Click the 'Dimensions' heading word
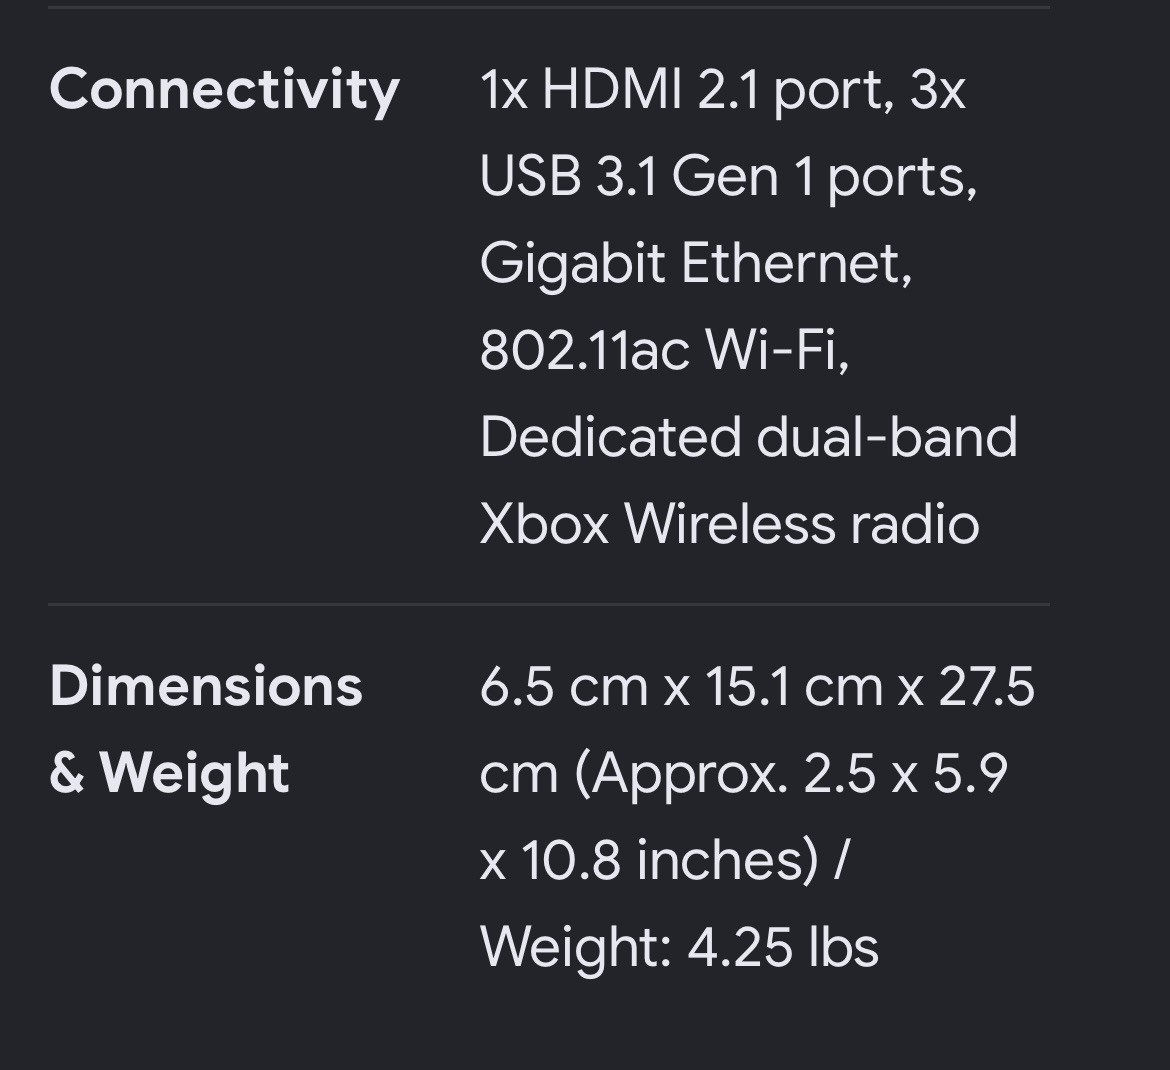Screen dimensions: 1170x1070 pos(206,686)
